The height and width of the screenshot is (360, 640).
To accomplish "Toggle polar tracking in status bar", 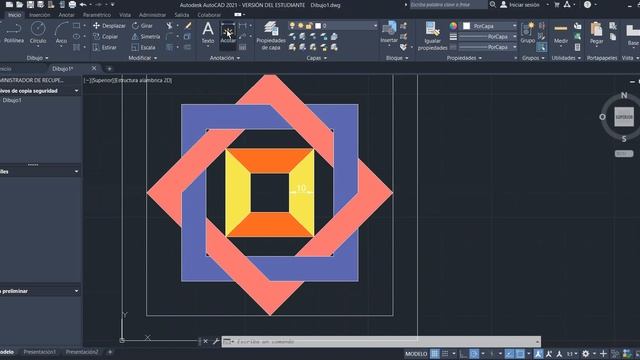I will coord(474,353).
